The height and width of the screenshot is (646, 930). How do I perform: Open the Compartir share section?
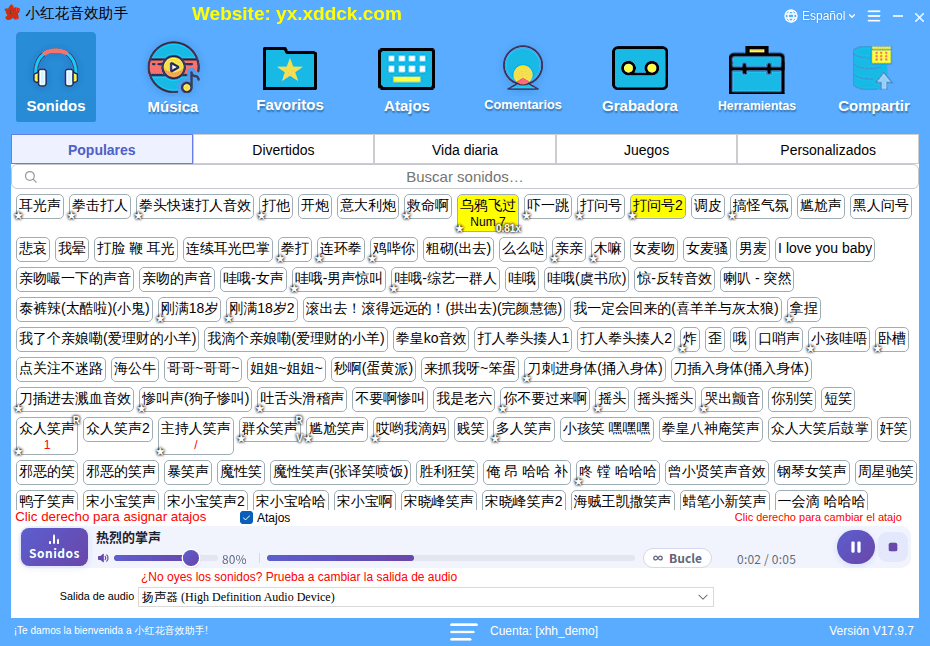[874, 77]
